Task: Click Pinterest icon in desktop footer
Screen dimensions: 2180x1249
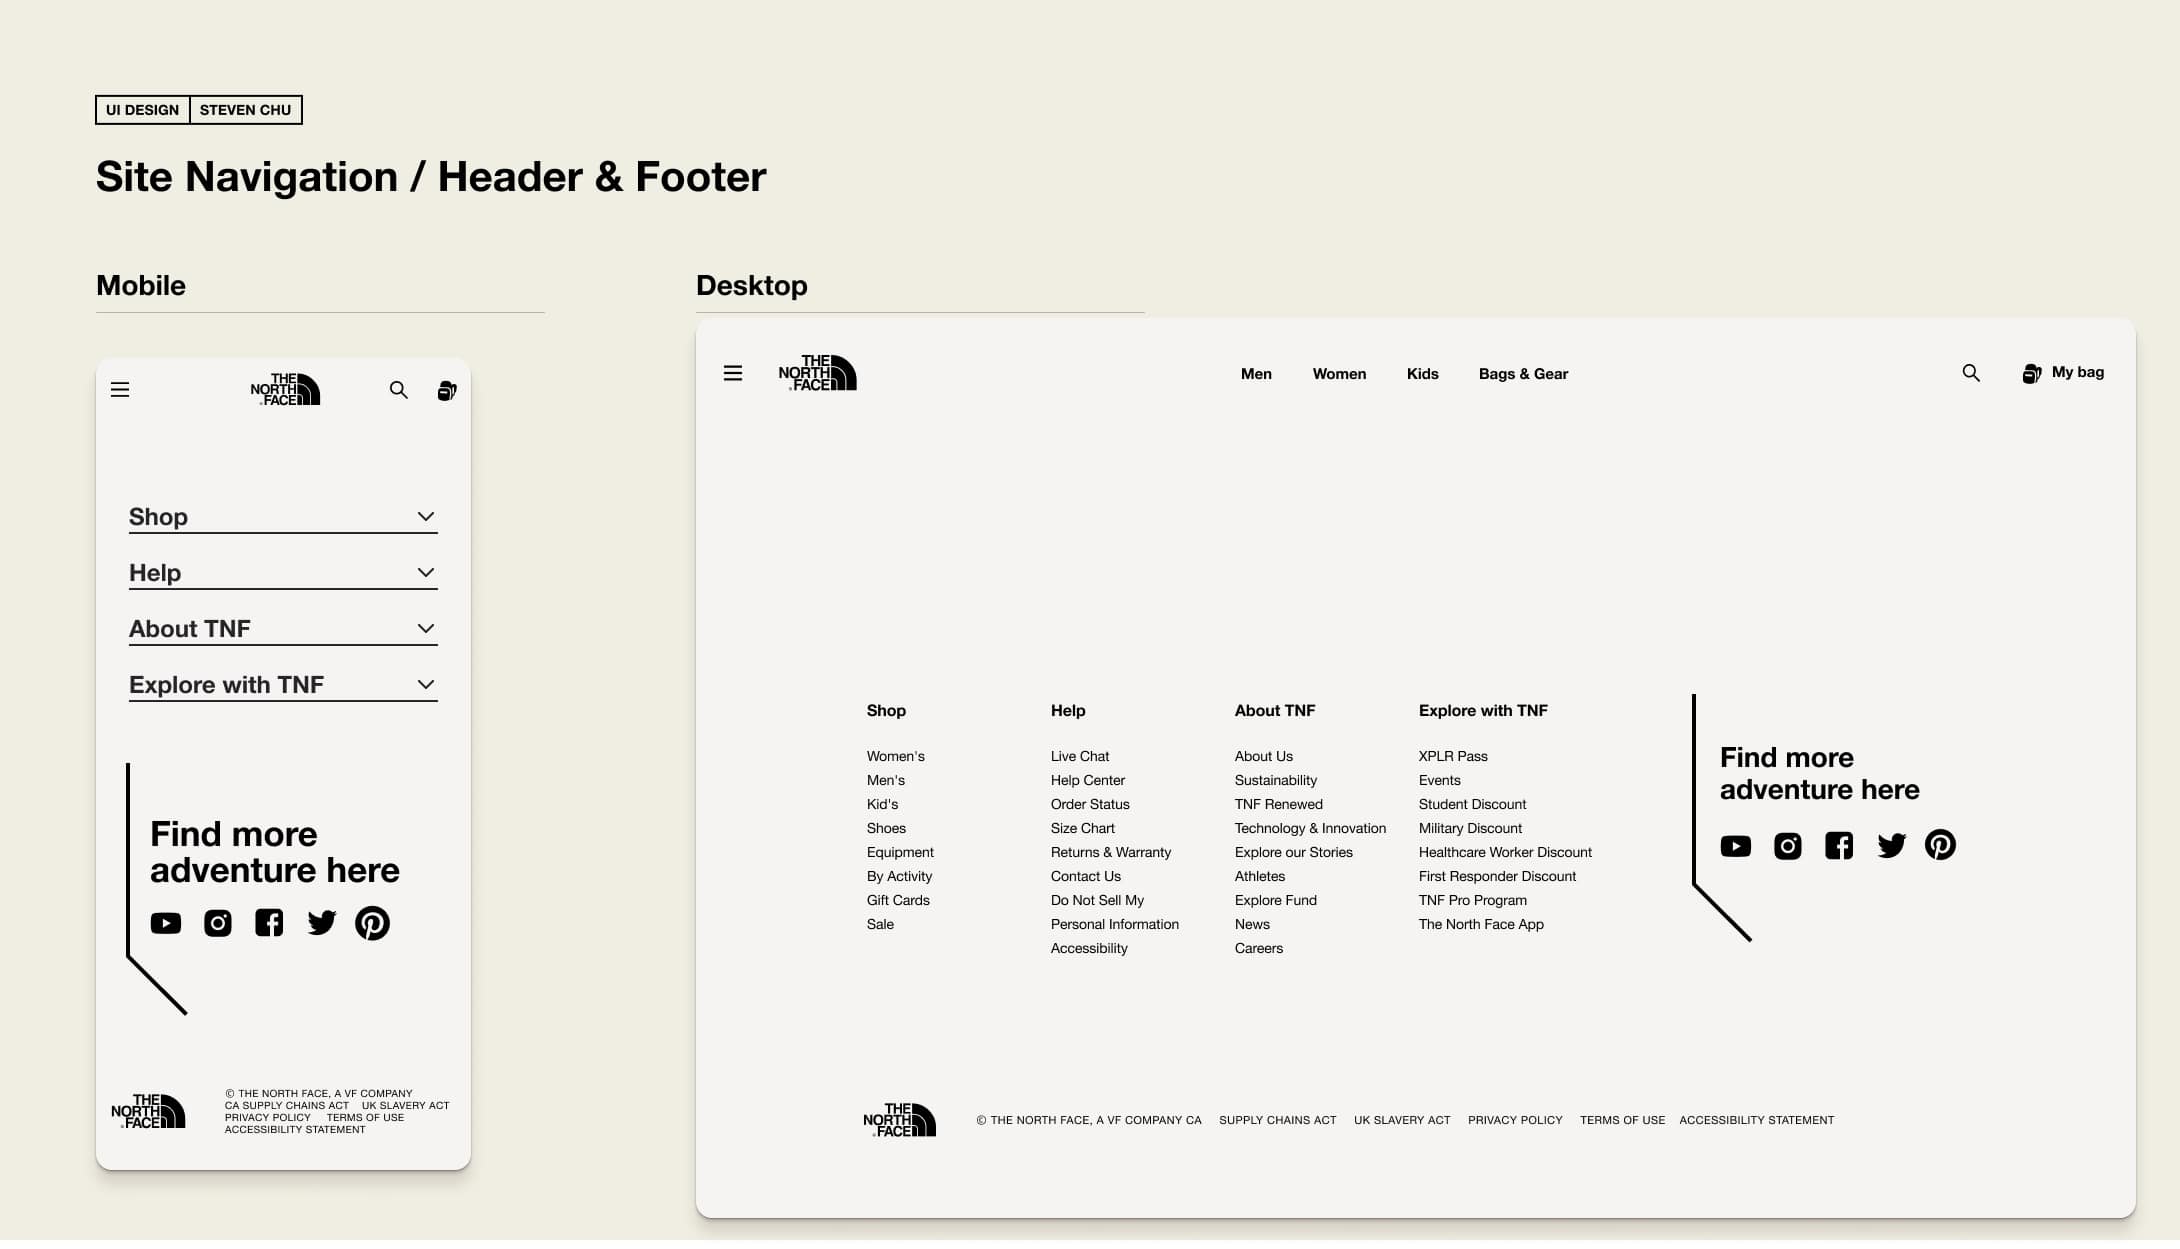Action: [x=1940, y=845]
